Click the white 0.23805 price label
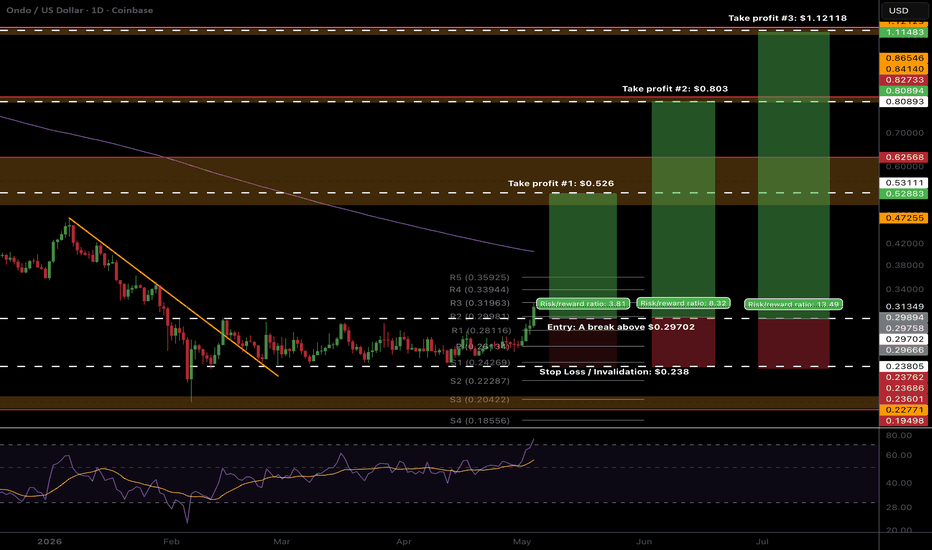The width and height of the screenshot is (932, 550). (903, 366)
